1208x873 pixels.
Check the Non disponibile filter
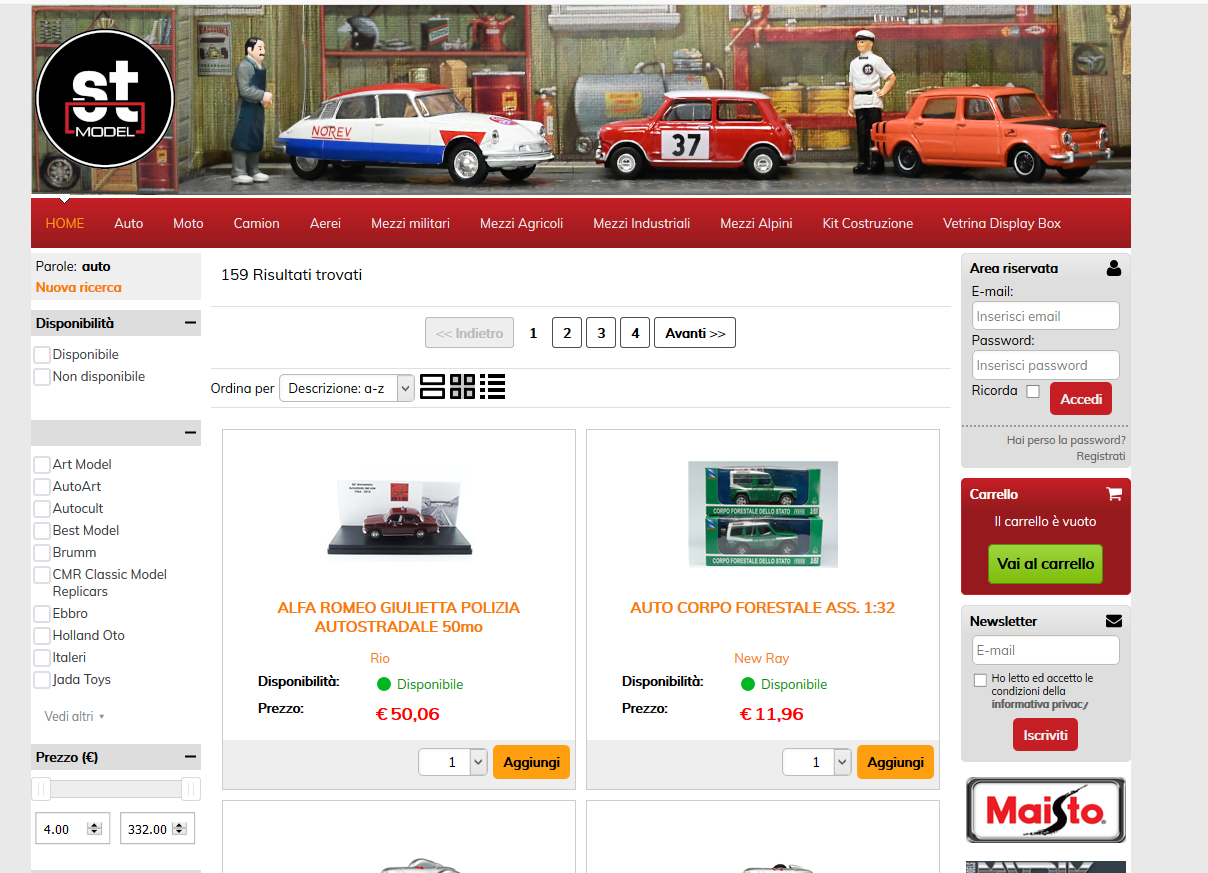(42, 377)
